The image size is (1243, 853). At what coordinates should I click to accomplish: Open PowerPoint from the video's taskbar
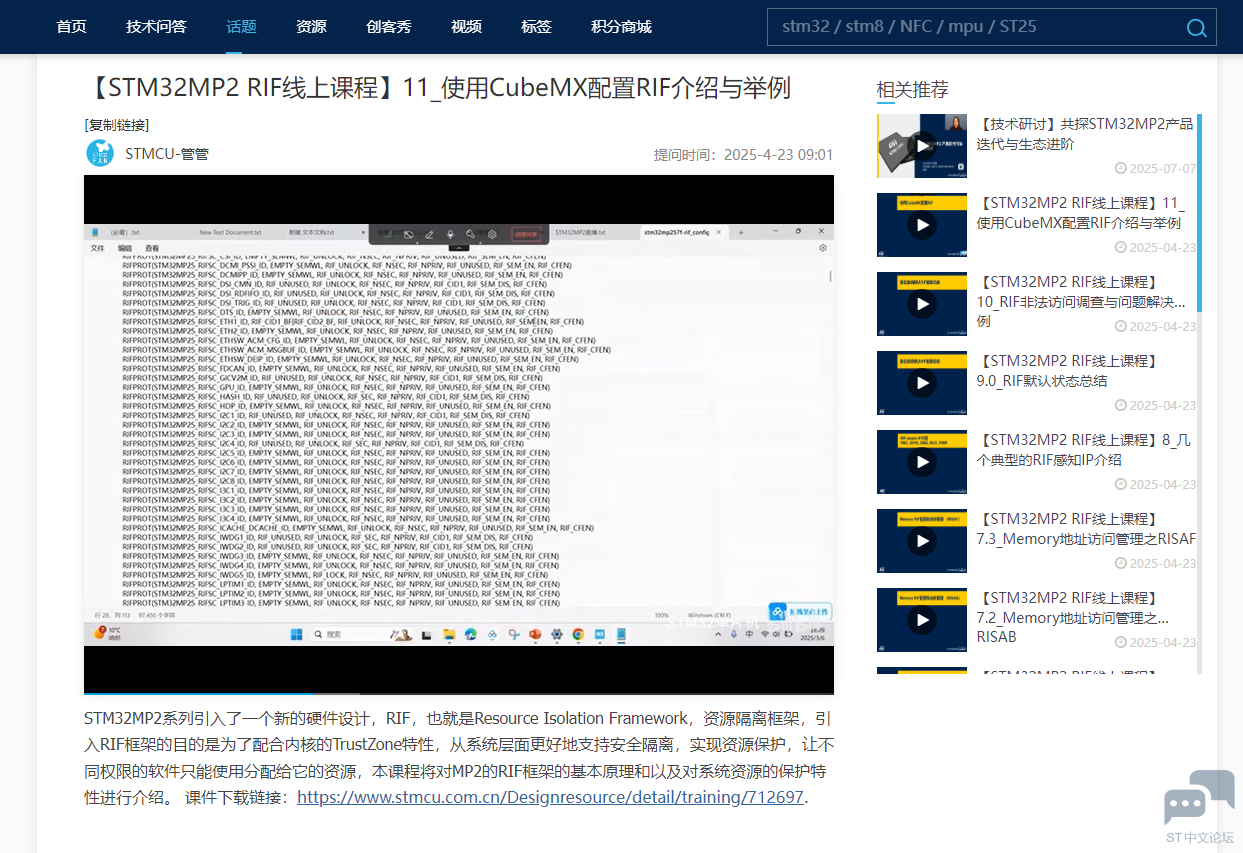[536, 634]
